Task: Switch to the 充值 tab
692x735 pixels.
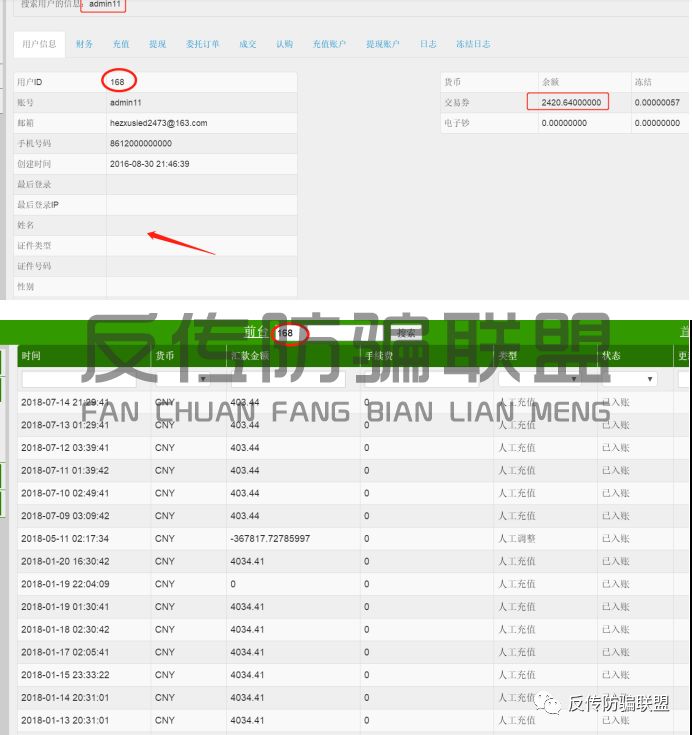Action: point(121,44)
